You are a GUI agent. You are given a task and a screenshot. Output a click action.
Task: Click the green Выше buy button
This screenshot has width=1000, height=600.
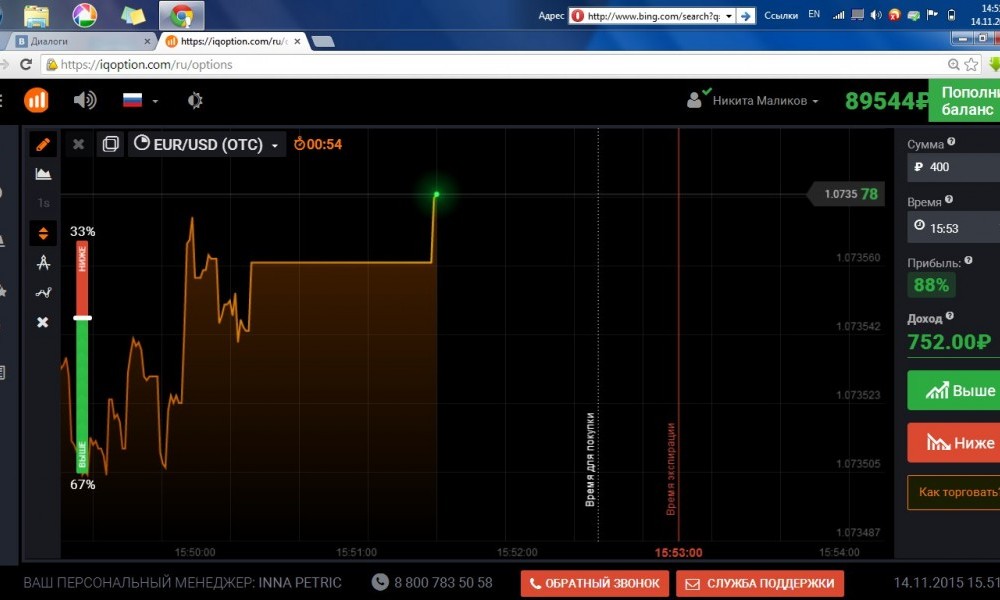tap(954, 391)
